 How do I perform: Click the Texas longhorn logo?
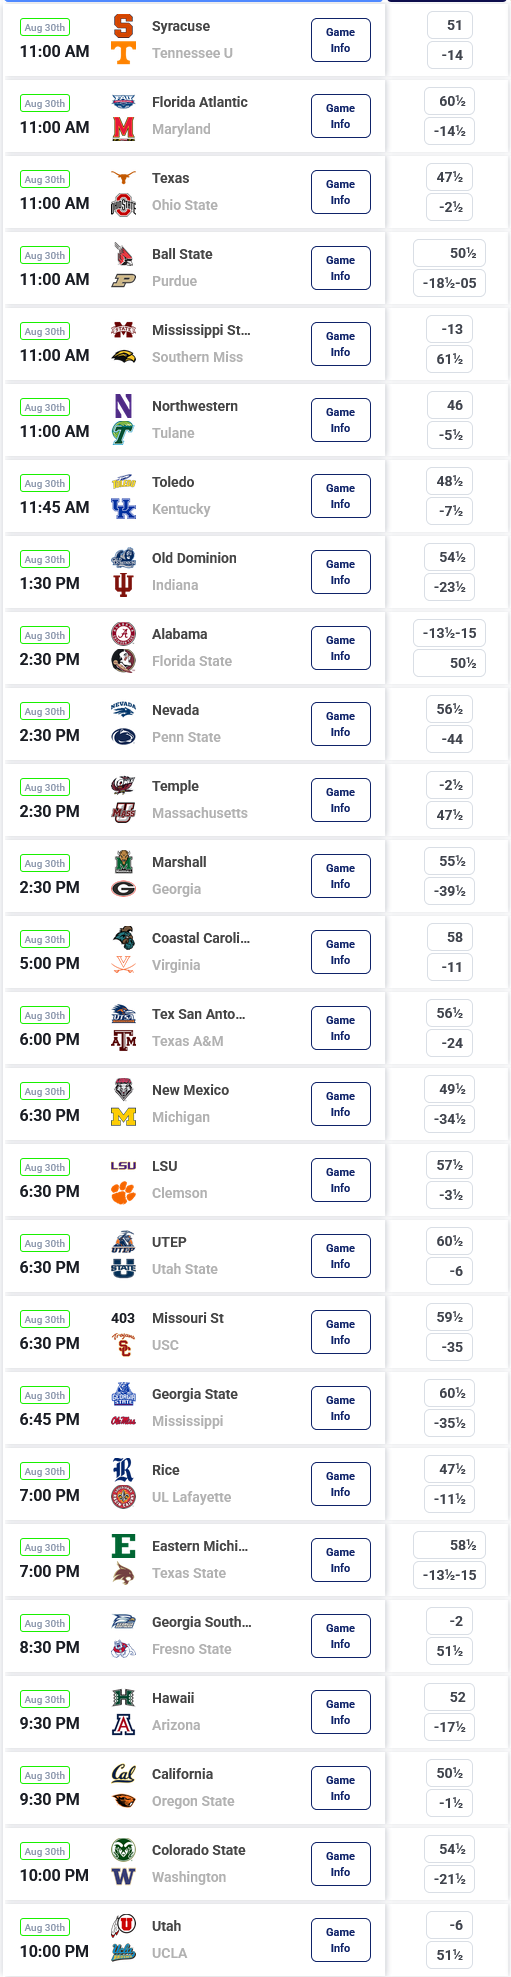pyautogui.click(x=123, y=178)
